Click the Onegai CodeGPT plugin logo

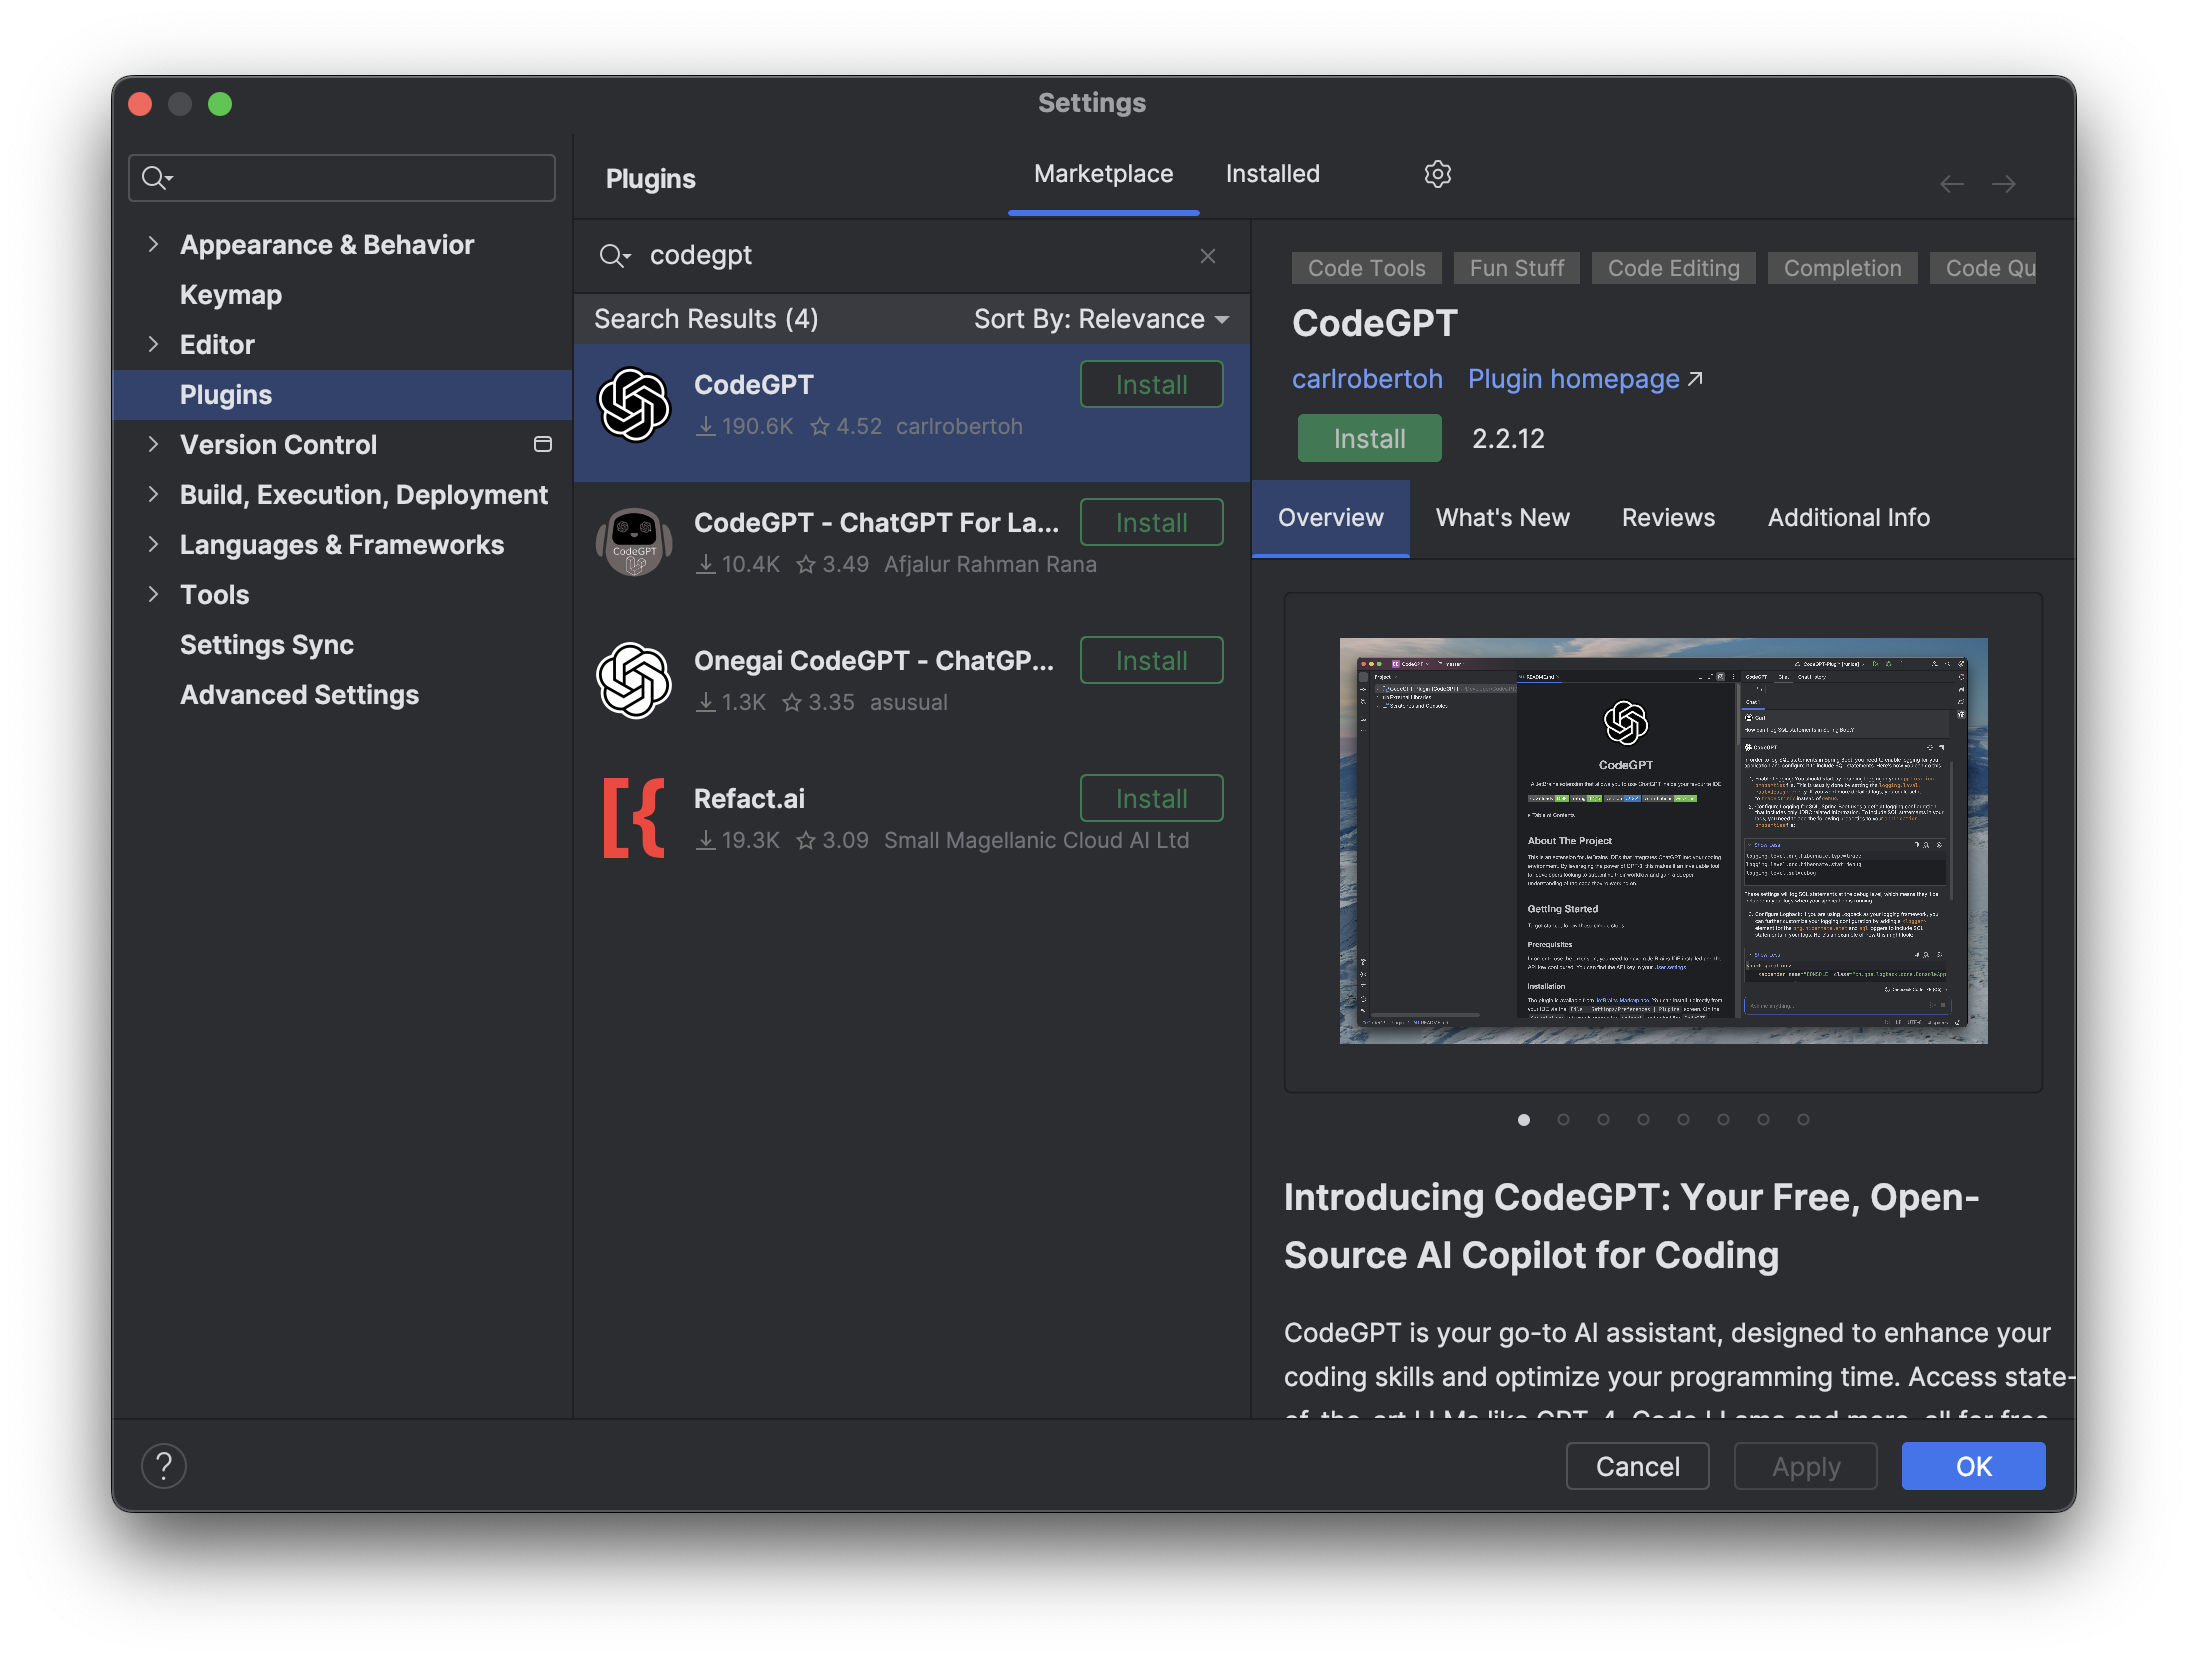[634, 680]
